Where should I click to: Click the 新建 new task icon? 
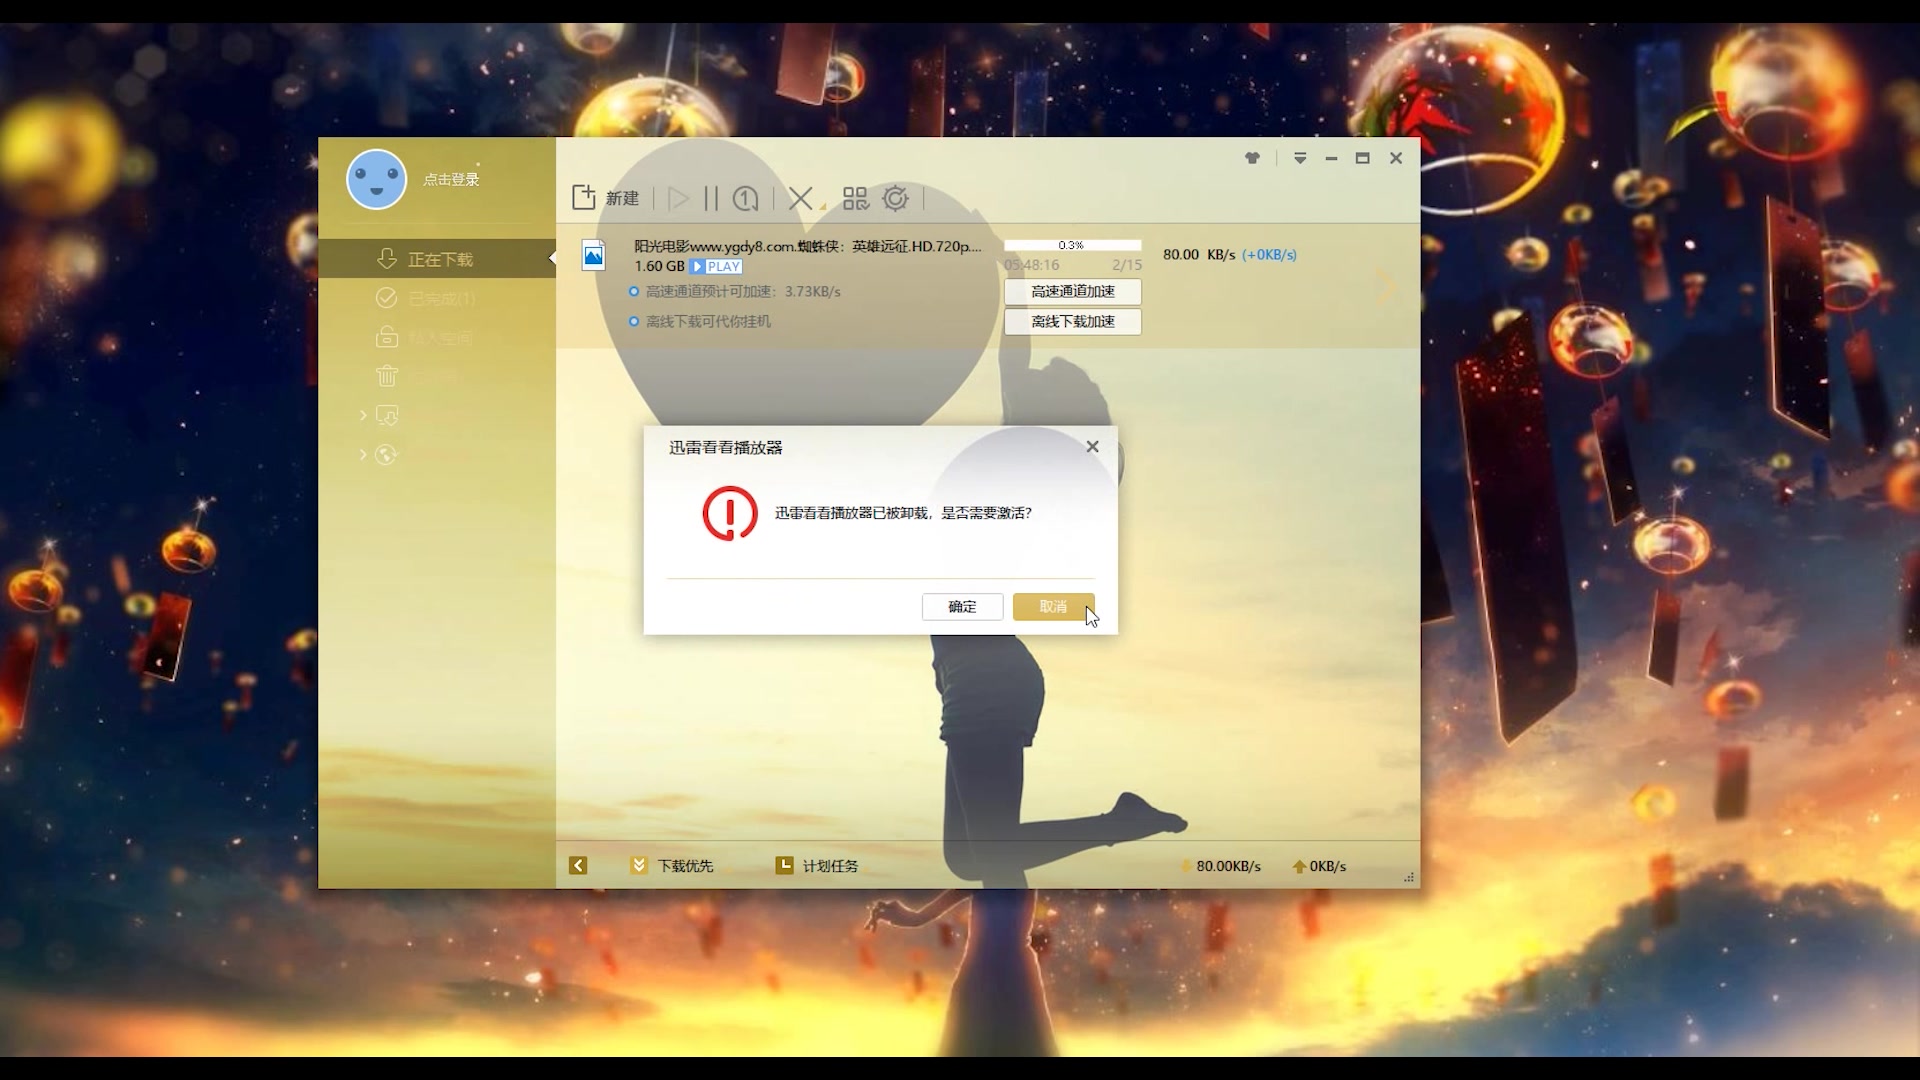click(x=584, y=198)
